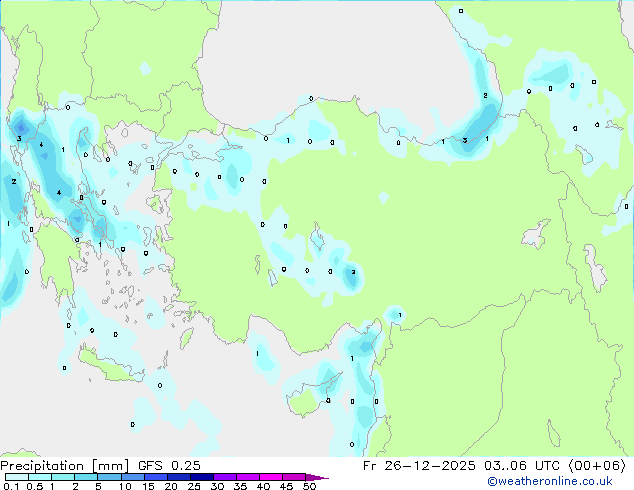
Task: Click the '15' legend scale label
Action: pyautogui.click(x=148, y=486)
